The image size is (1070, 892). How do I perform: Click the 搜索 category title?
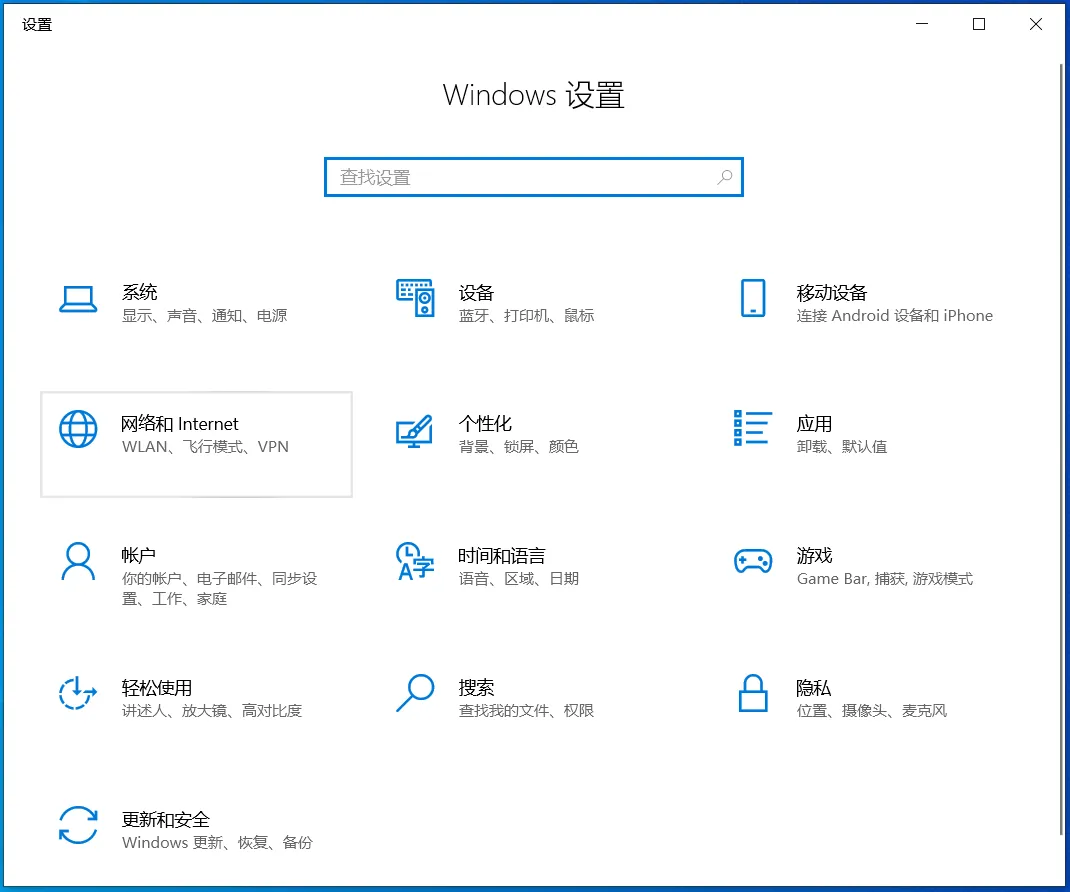click(x=476, y=687)
